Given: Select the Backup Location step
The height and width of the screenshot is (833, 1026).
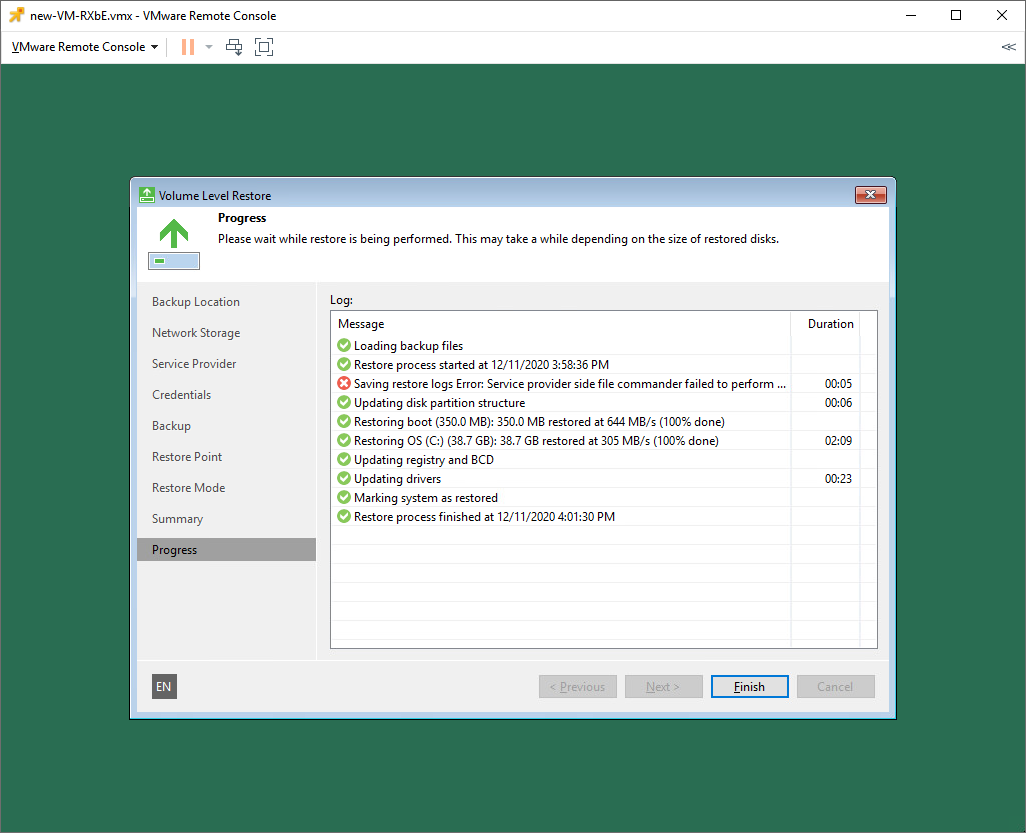Looking at the screenshot, I should tap(196, 302).
